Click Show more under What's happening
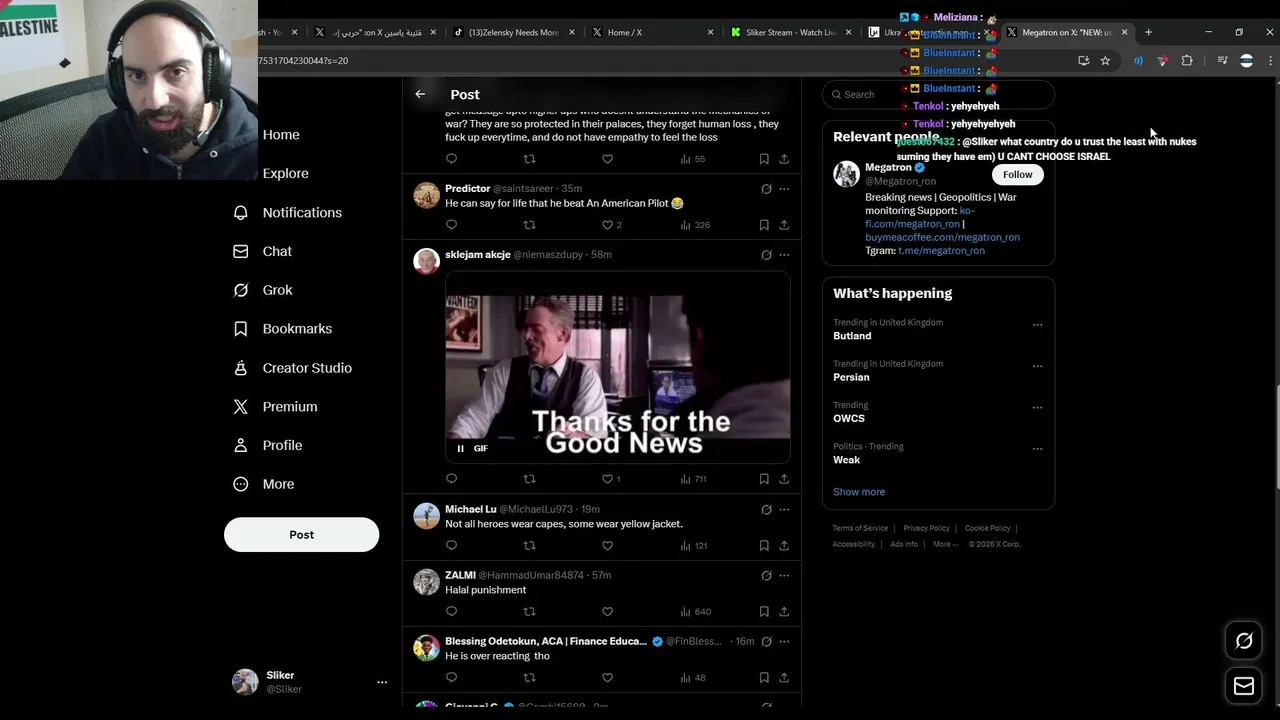The width and height of the screenshot is (1280, 720). [x=859, y=492]
